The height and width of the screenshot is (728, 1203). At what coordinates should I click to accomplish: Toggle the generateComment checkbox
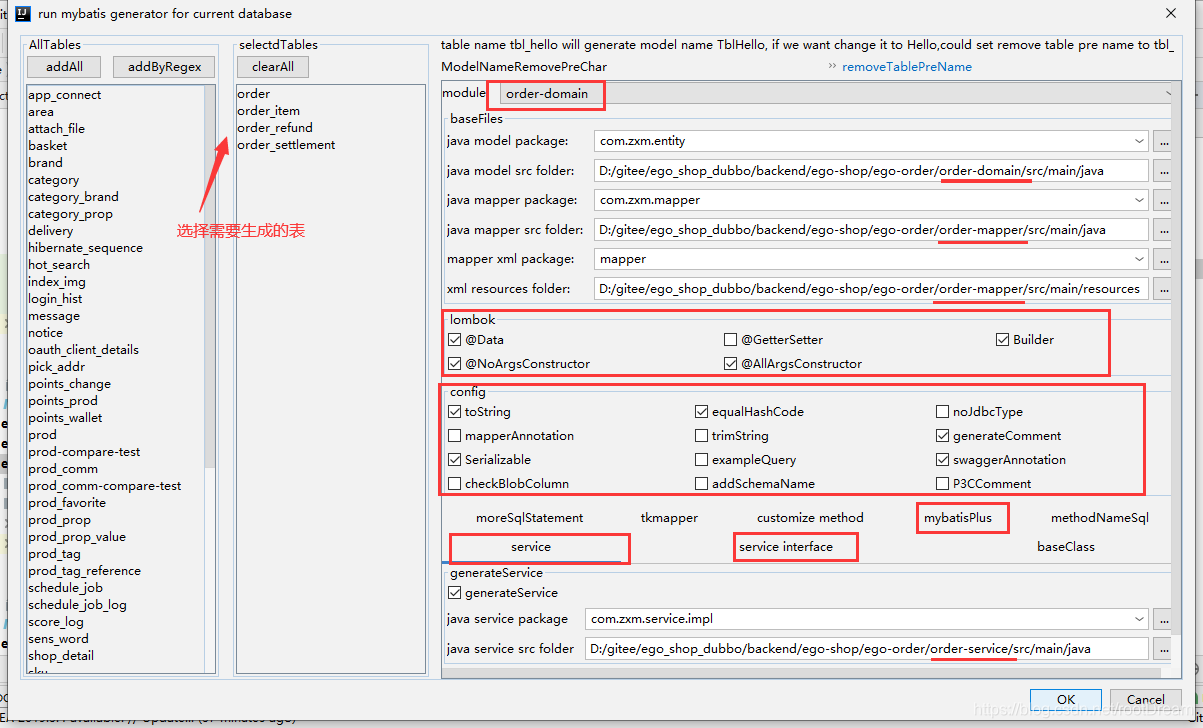click(x=942, y=436)
